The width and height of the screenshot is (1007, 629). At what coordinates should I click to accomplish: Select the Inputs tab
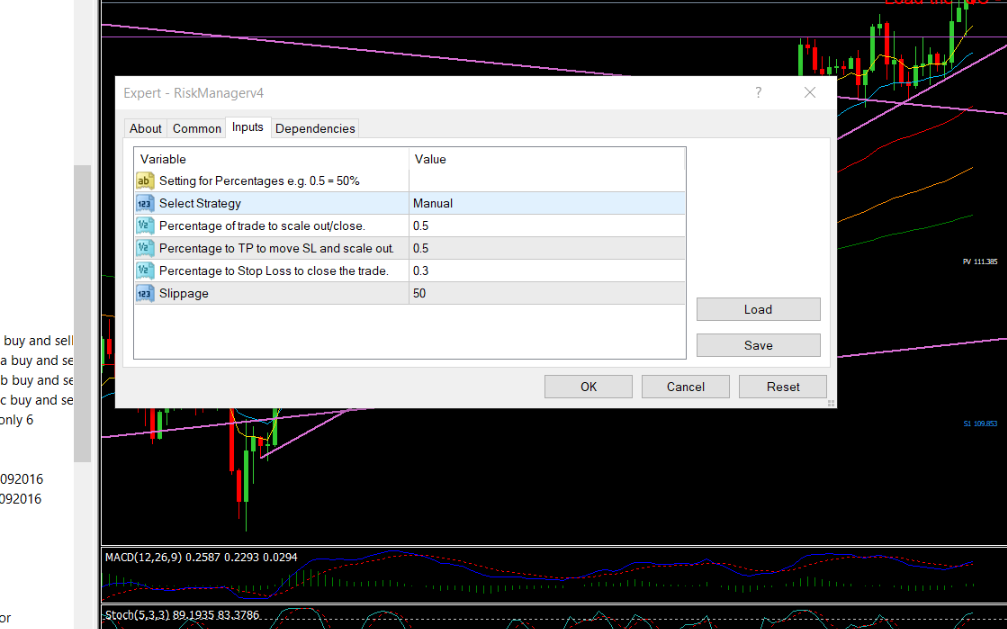coord(247,127)
